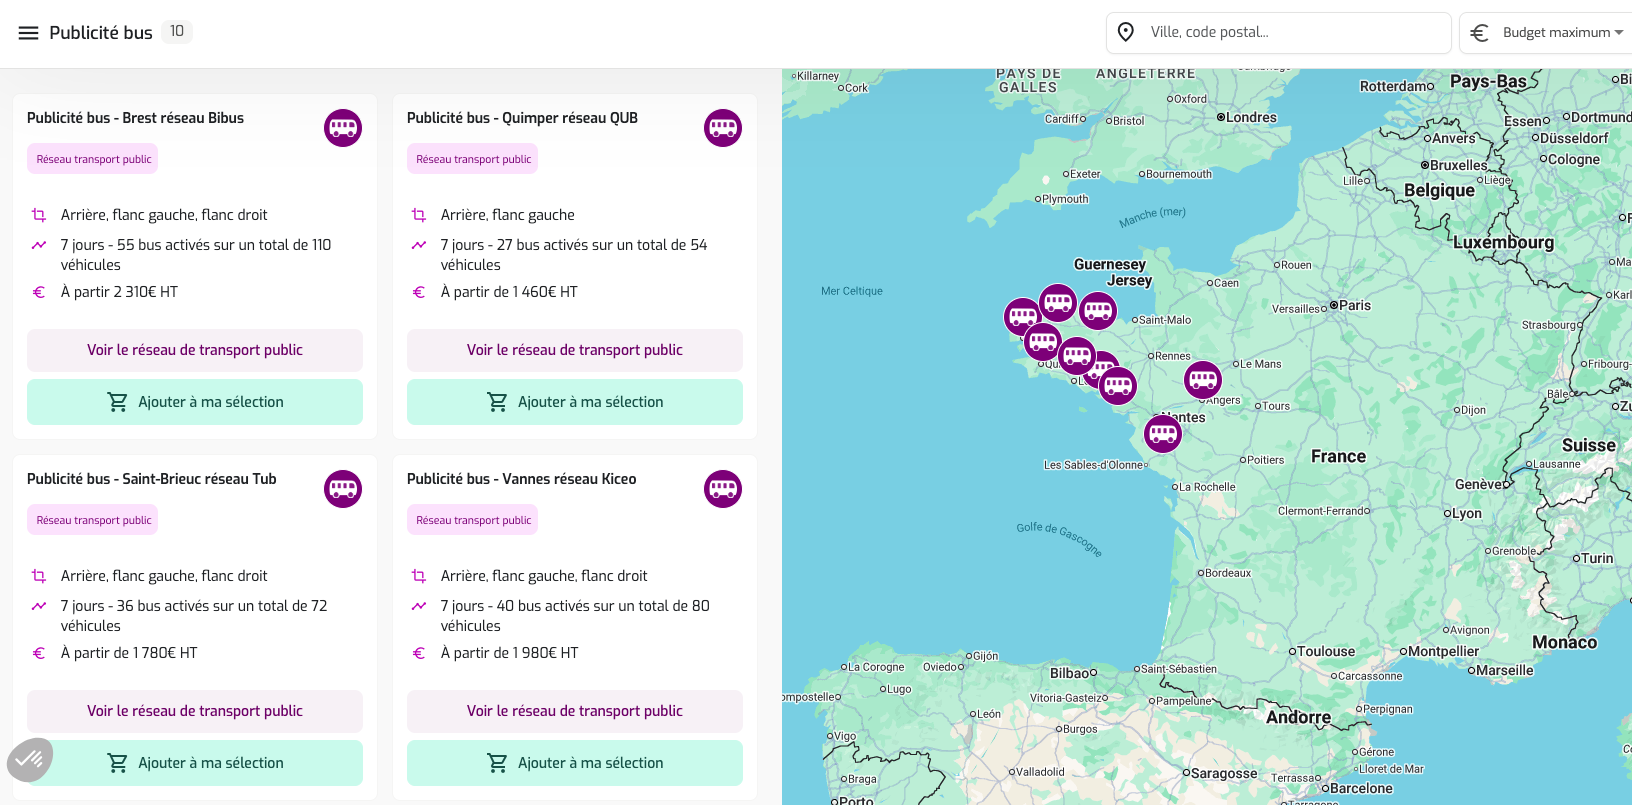Click the Réseau transport public tag on Brest

point(93,159)
